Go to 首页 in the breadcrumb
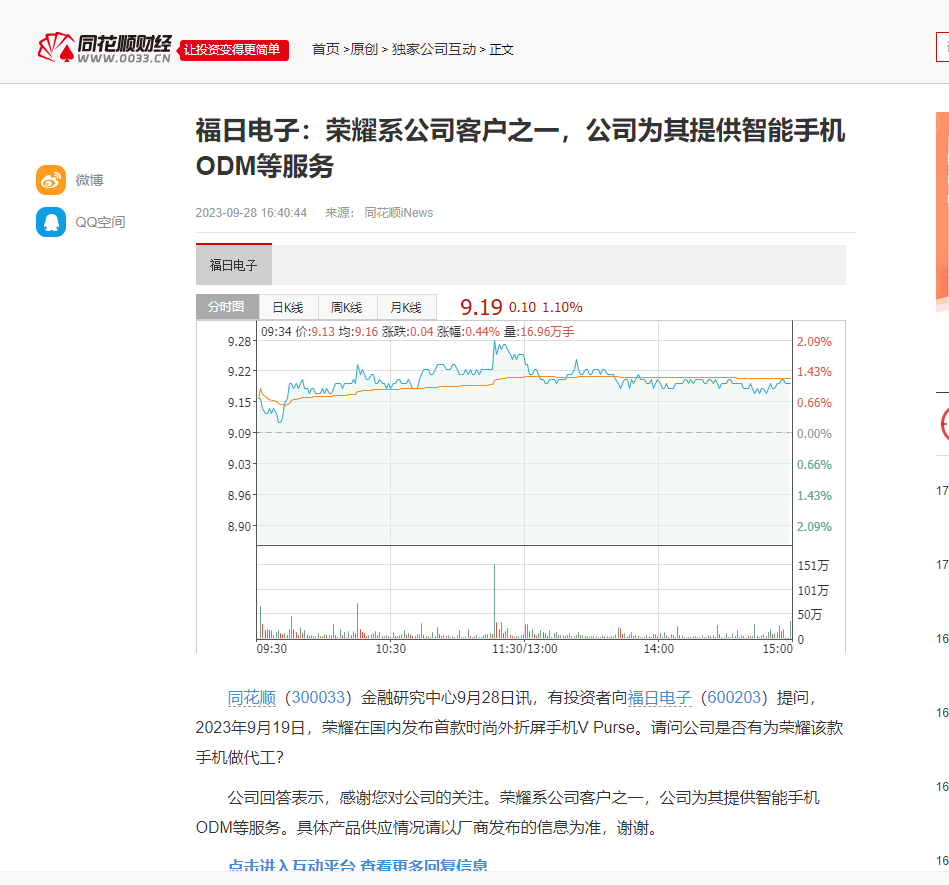 click(x=326, y=49)
